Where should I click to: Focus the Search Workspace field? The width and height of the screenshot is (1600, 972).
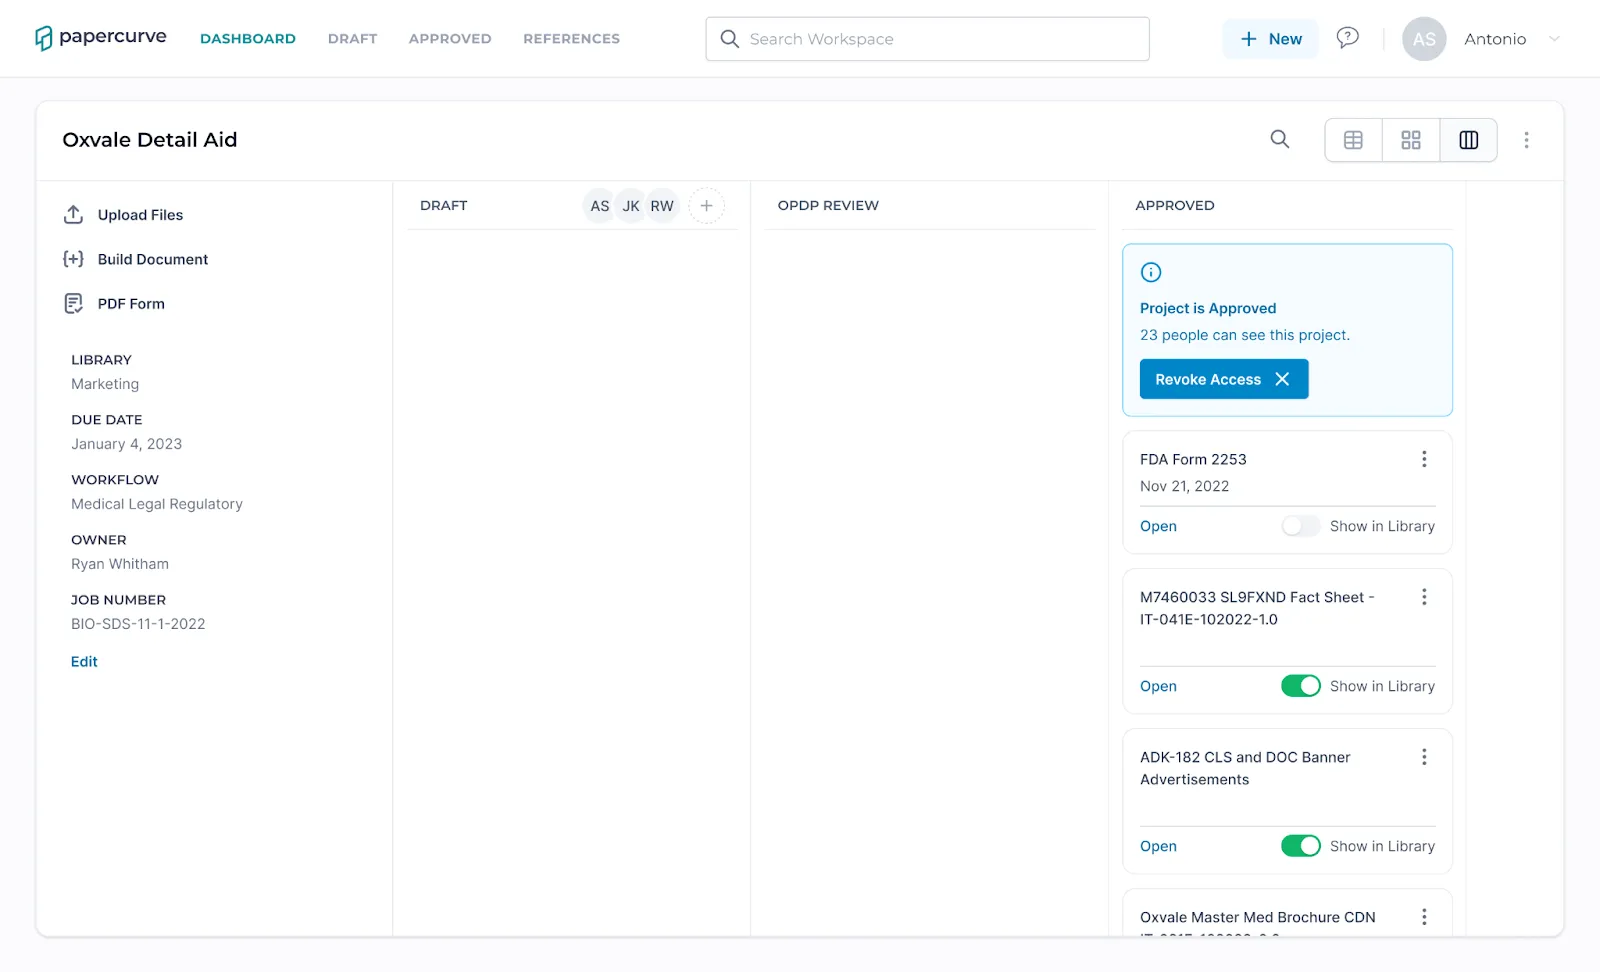[927, 39]
